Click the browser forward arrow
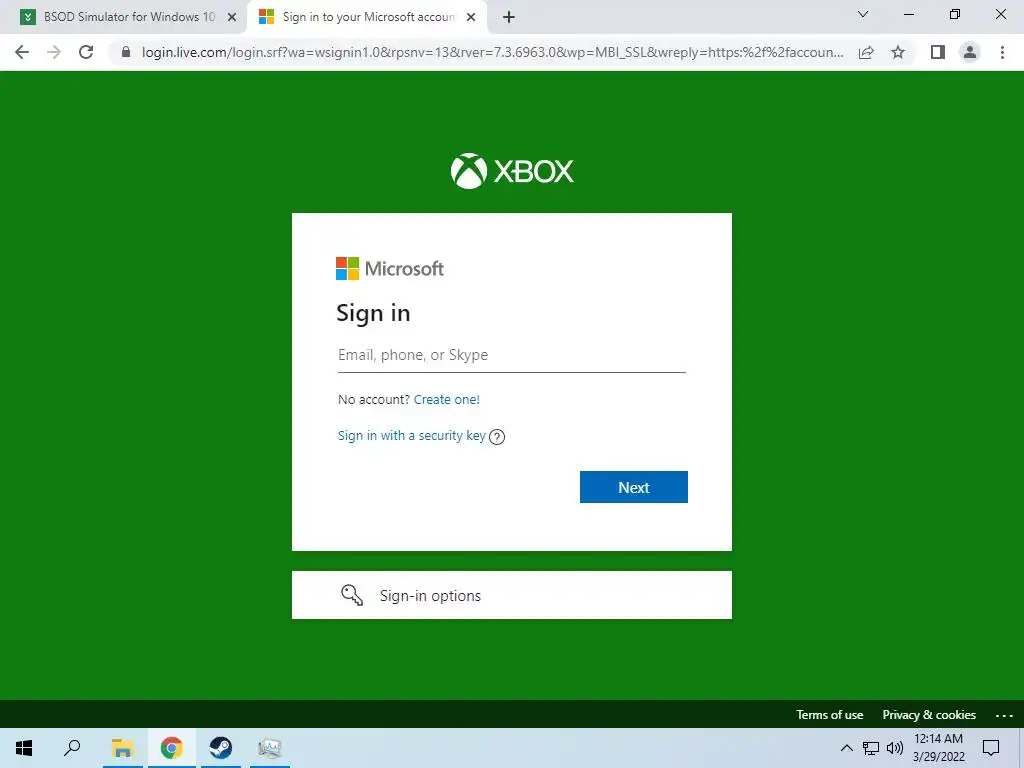The width and height of the screenshot is (1024, 768). (x=54, y=52)
